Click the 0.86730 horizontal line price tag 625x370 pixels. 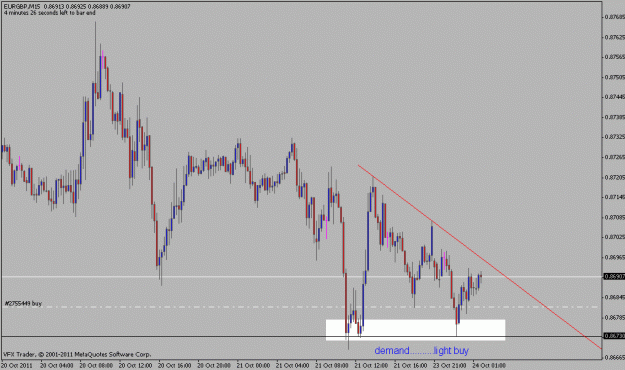(x=614, y=336)
